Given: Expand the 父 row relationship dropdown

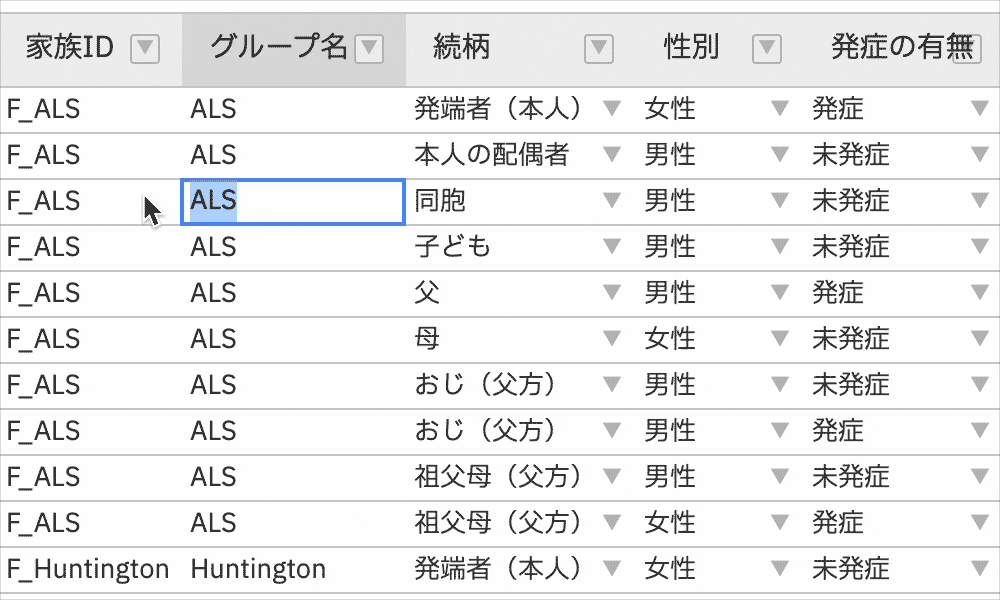Looking at the screenshot, I should 611,292.
